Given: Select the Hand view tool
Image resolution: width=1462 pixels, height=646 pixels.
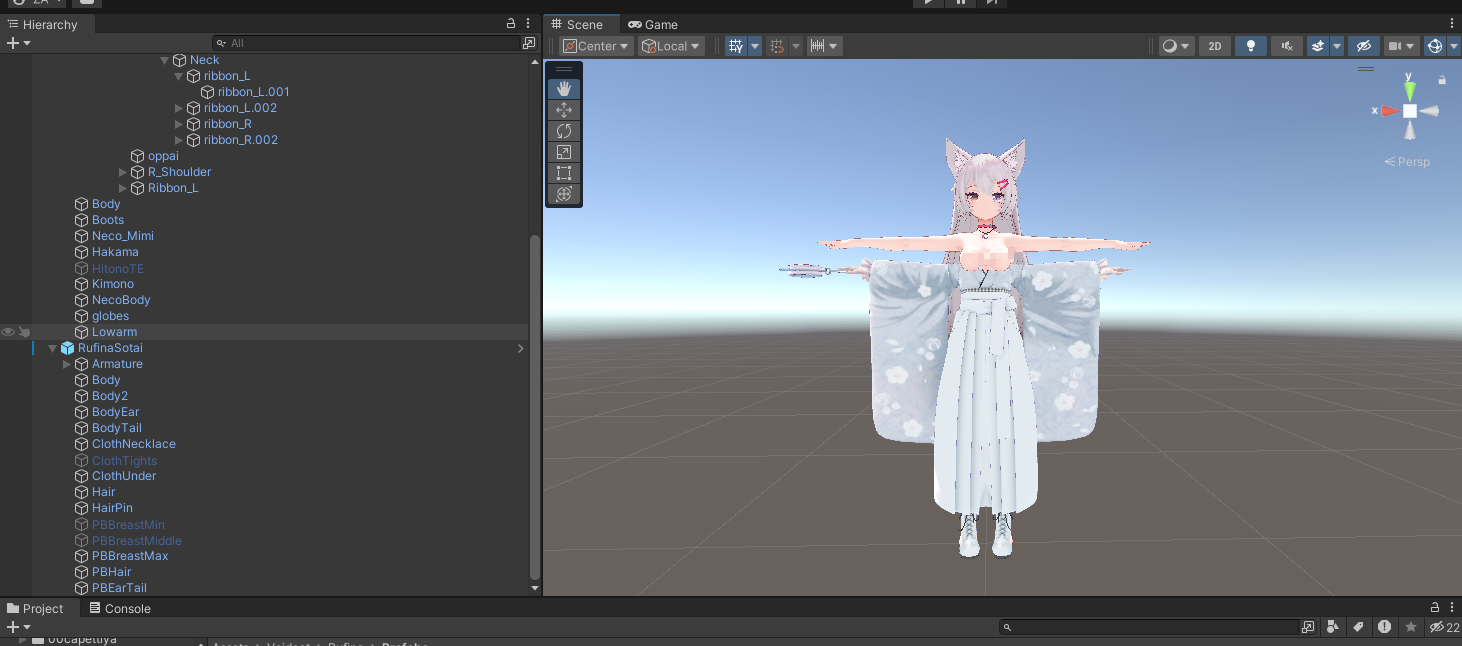Looking at the screenshot, I should pos(564,89).
